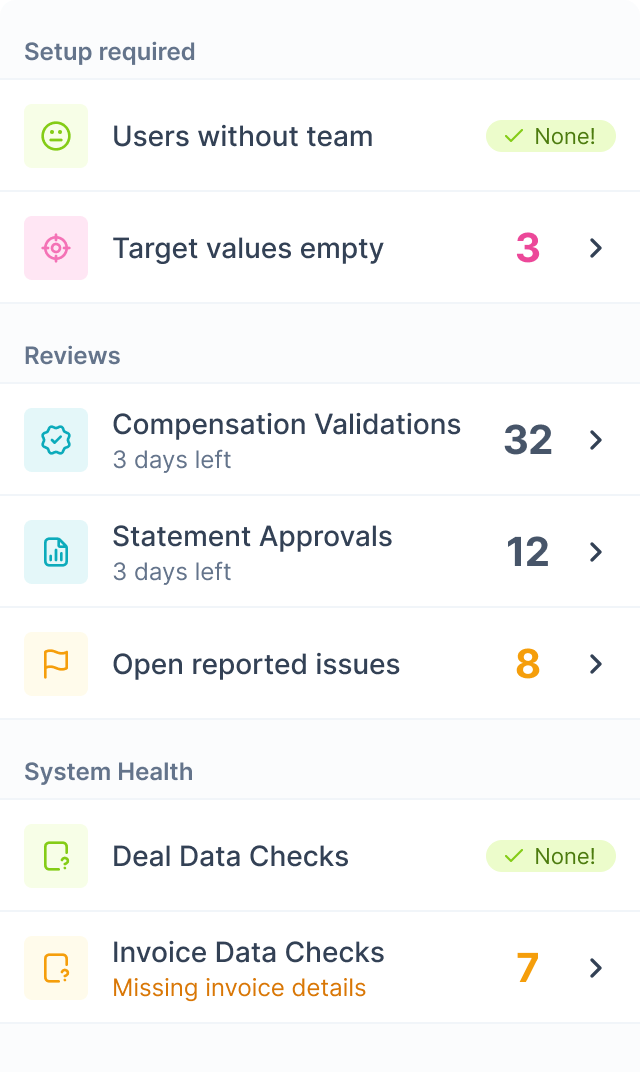Image resolution: width=640 pixels, height=1072 pixels.
Task: Click the count 32 for Compensation Validations
Action: click(x=528, y=440)
